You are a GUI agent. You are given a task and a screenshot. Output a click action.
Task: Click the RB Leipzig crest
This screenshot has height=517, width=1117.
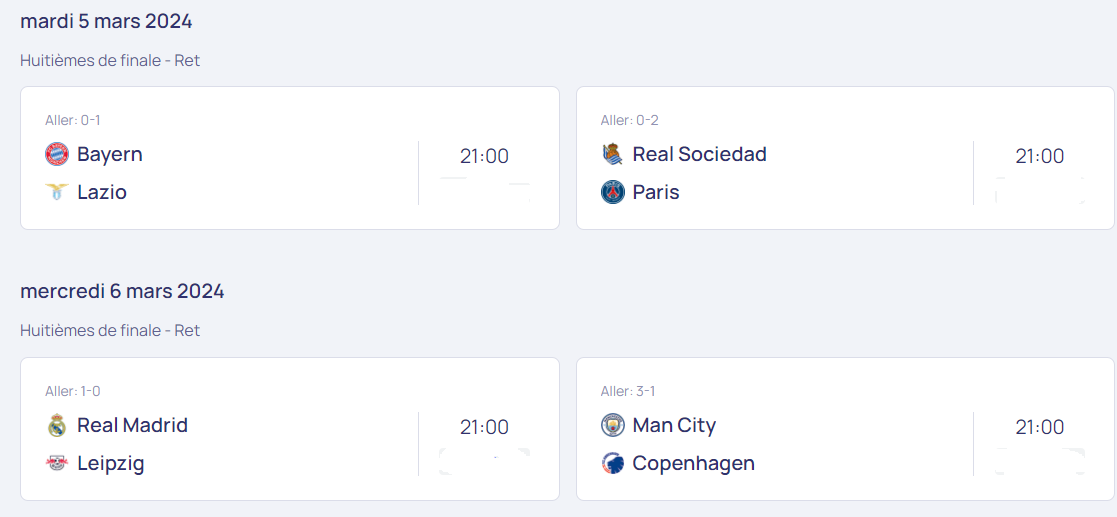pos(57,464)
